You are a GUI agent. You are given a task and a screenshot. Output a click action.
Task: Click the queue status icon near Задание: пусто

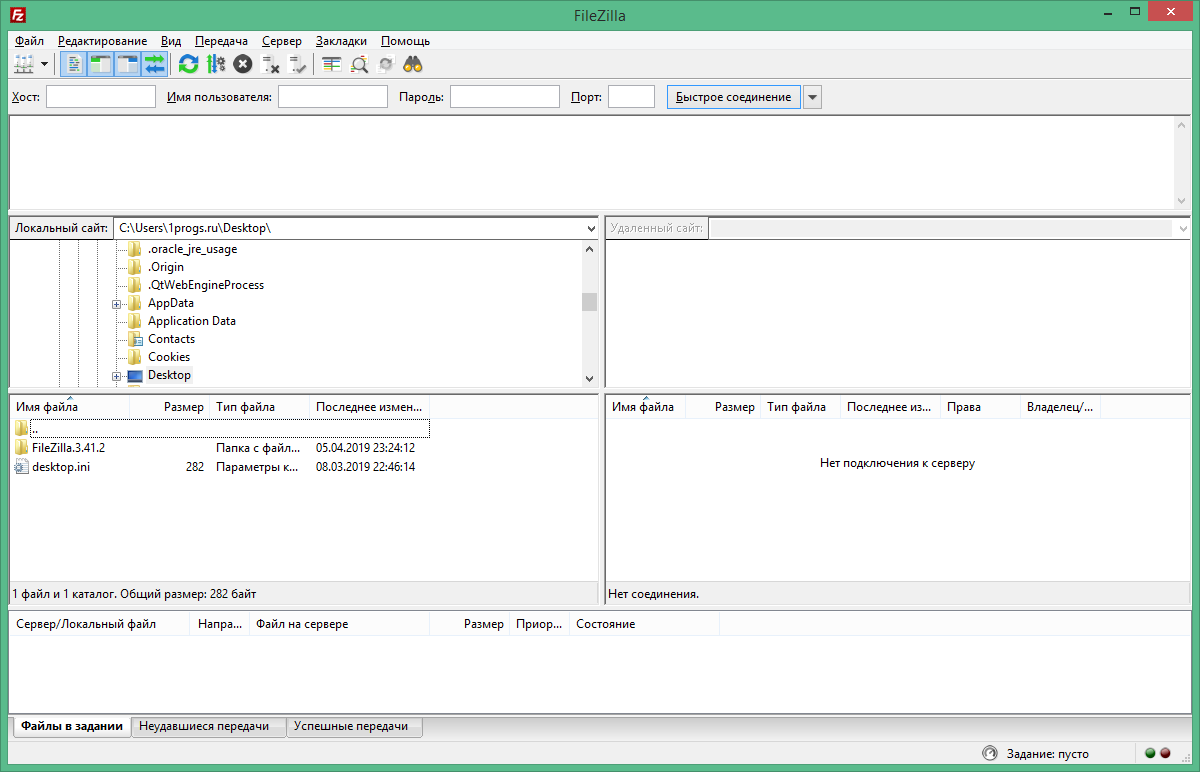click(990, 753)
